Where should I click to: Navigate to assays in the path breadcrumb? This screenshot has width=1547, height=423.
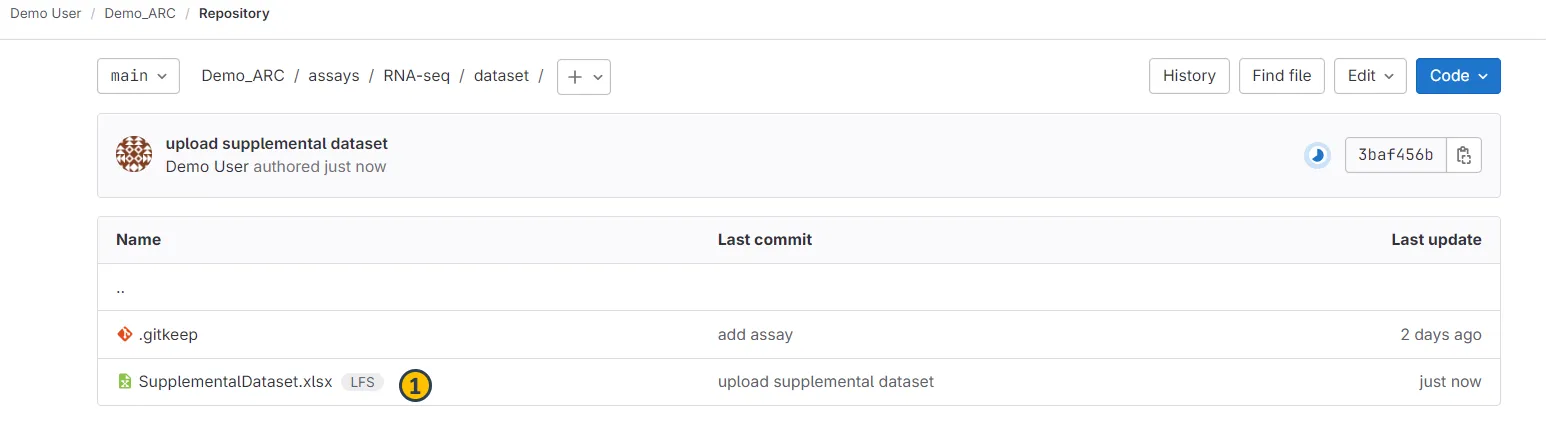pyautogui.click(x=334, y=76)
